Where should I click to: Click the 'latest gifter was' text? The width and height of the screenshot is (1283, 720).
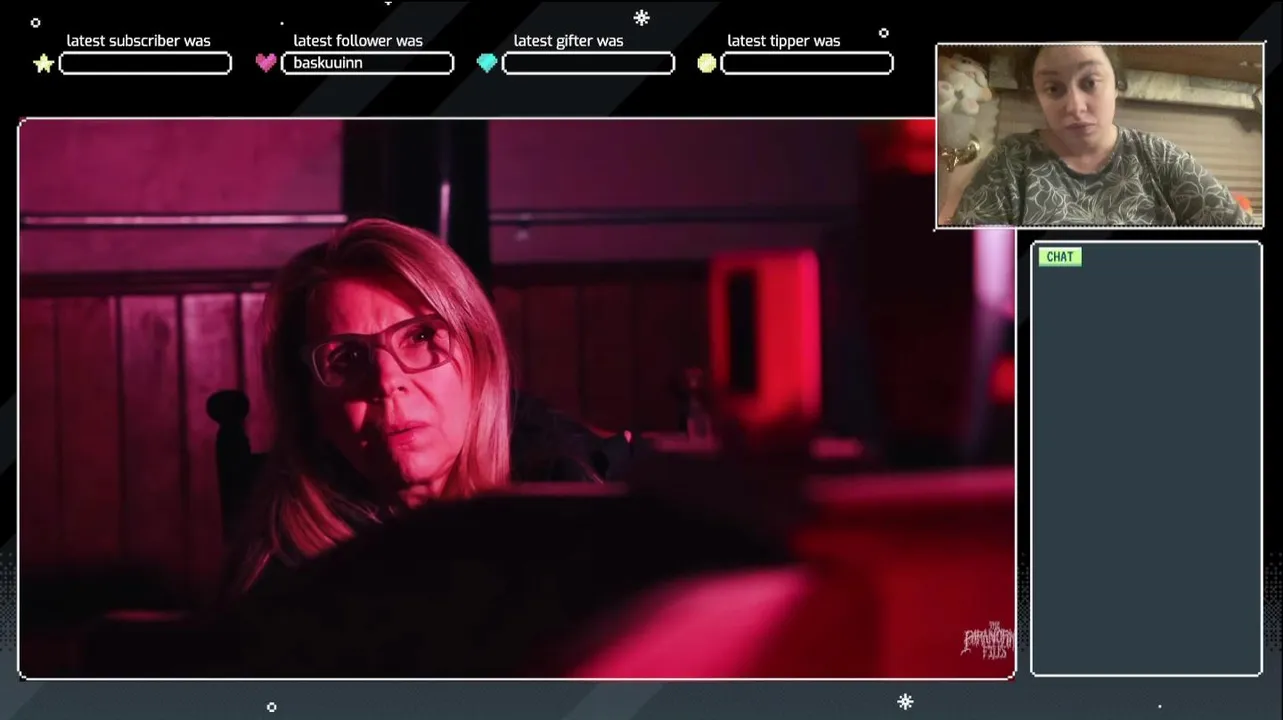(x=568, y=41)
